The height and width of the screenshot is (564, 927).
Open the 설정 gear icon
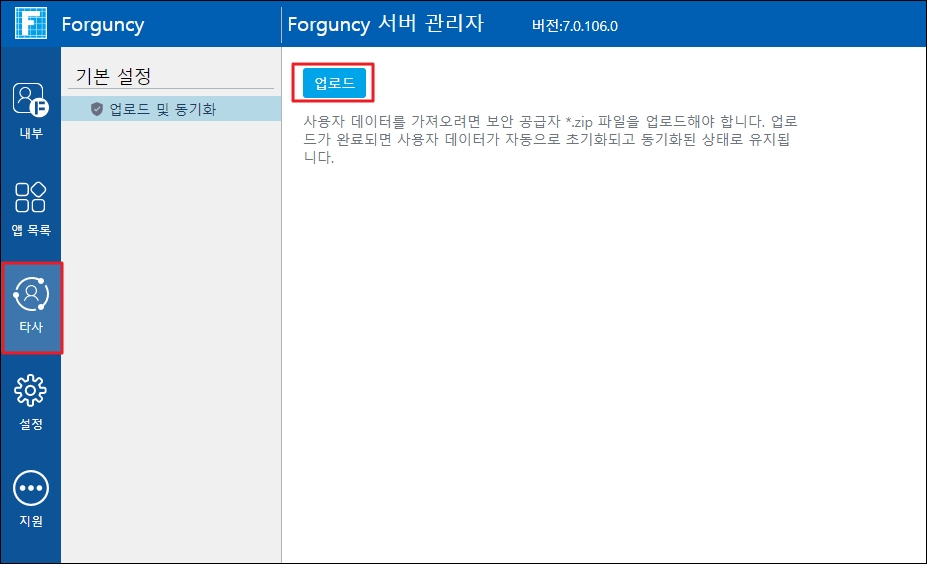(30, 391)
